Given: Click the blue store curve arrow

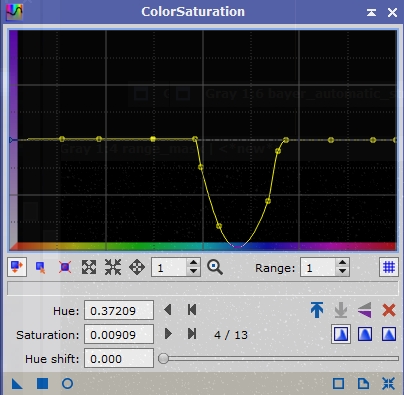Looking at the screenshot, I should click(x=317, y=310).
